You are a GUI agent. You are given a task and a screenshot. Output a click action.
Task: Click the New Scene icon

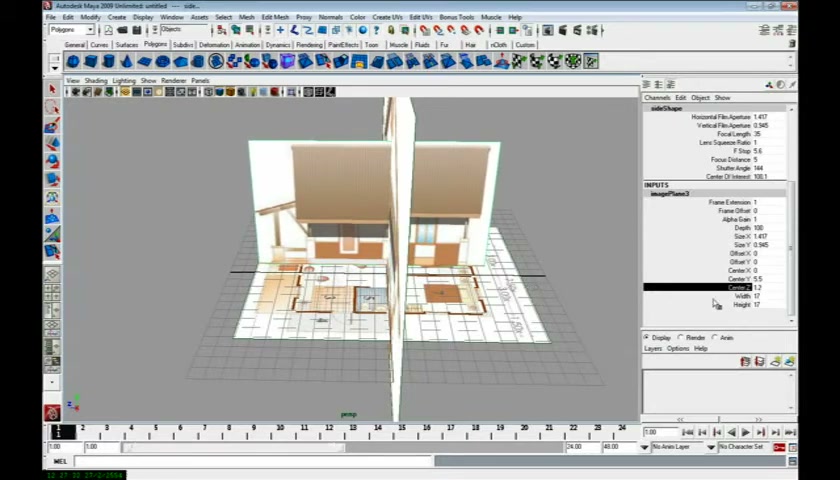[x=108, y=31]
